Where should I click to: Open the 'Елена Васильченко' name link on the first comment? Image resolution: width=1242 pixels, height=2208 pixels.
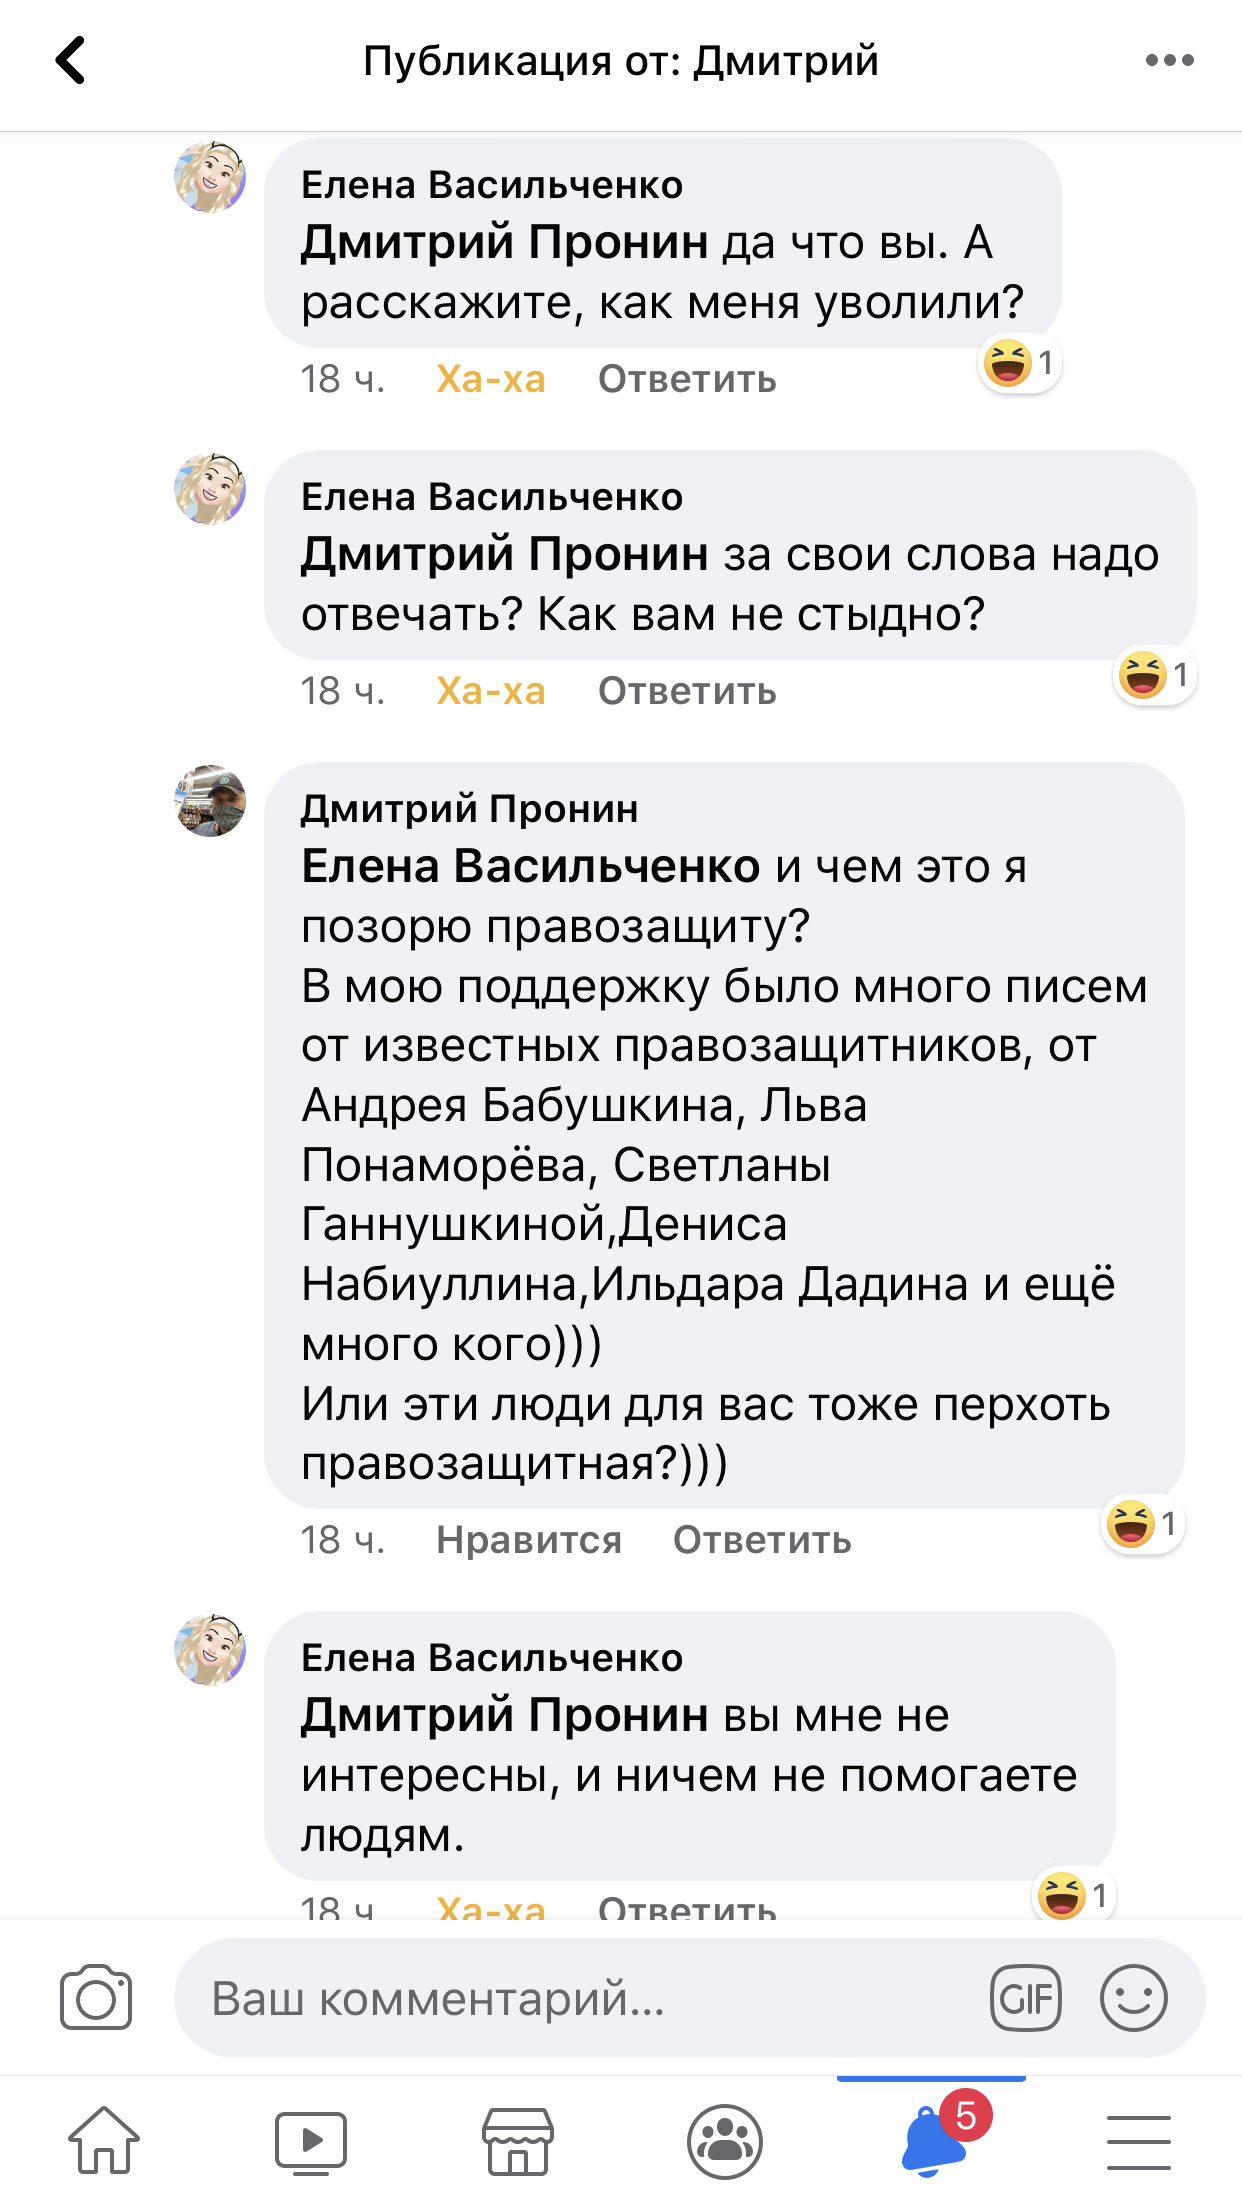(x=492, y=185)
